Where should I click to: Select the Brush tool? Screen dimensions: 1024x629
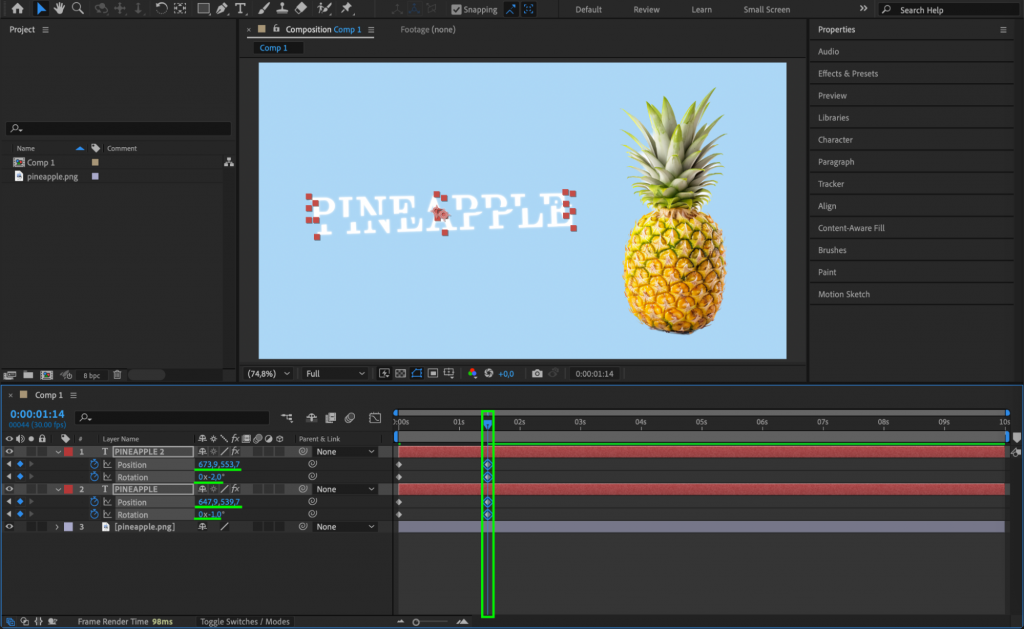click(262, 9)
